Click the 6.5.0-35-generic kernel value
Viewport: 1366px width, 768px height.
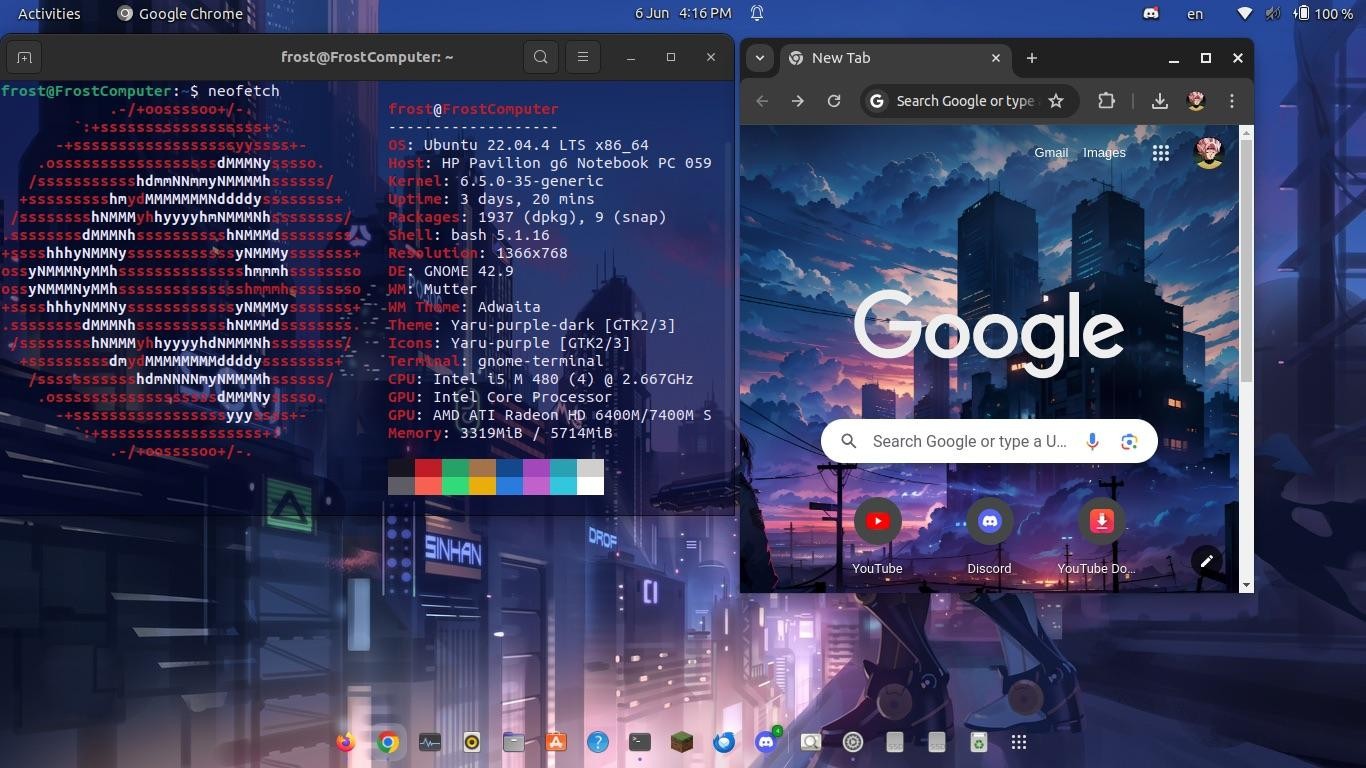pyautogui.click(x=531, y=181)
